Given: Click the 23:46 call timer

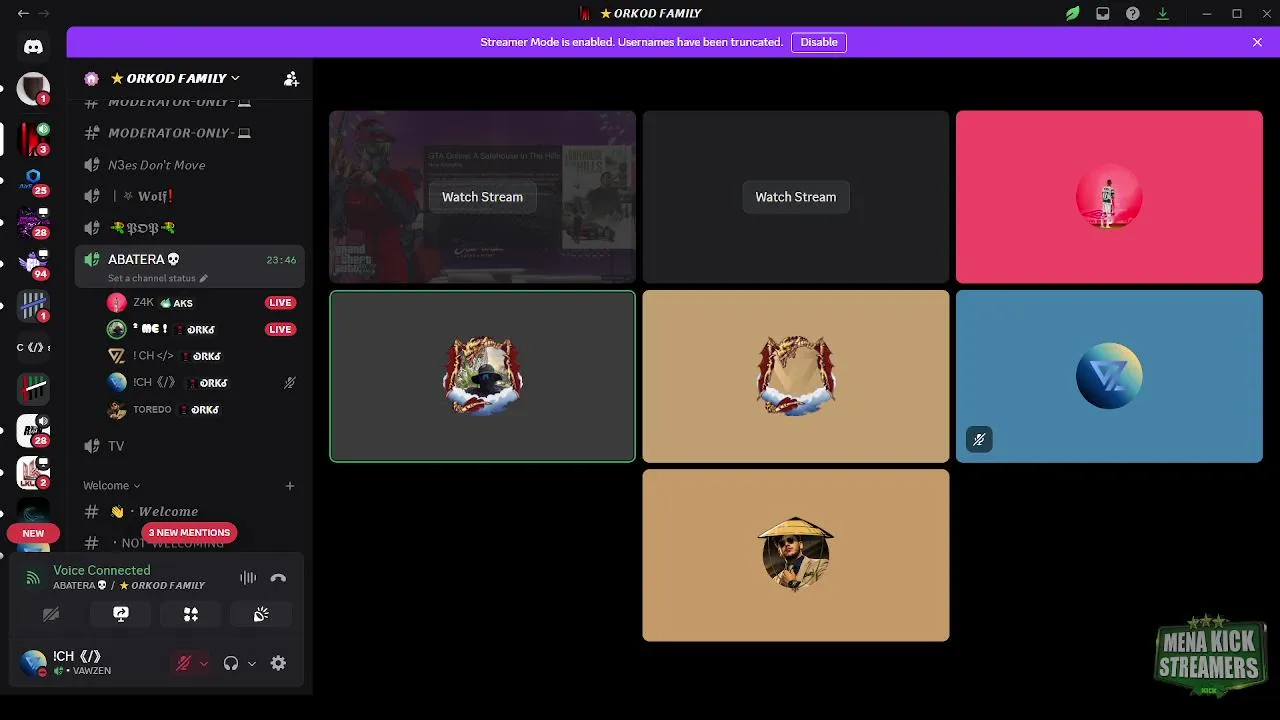Looking at the screenshot, I should 281,260.
